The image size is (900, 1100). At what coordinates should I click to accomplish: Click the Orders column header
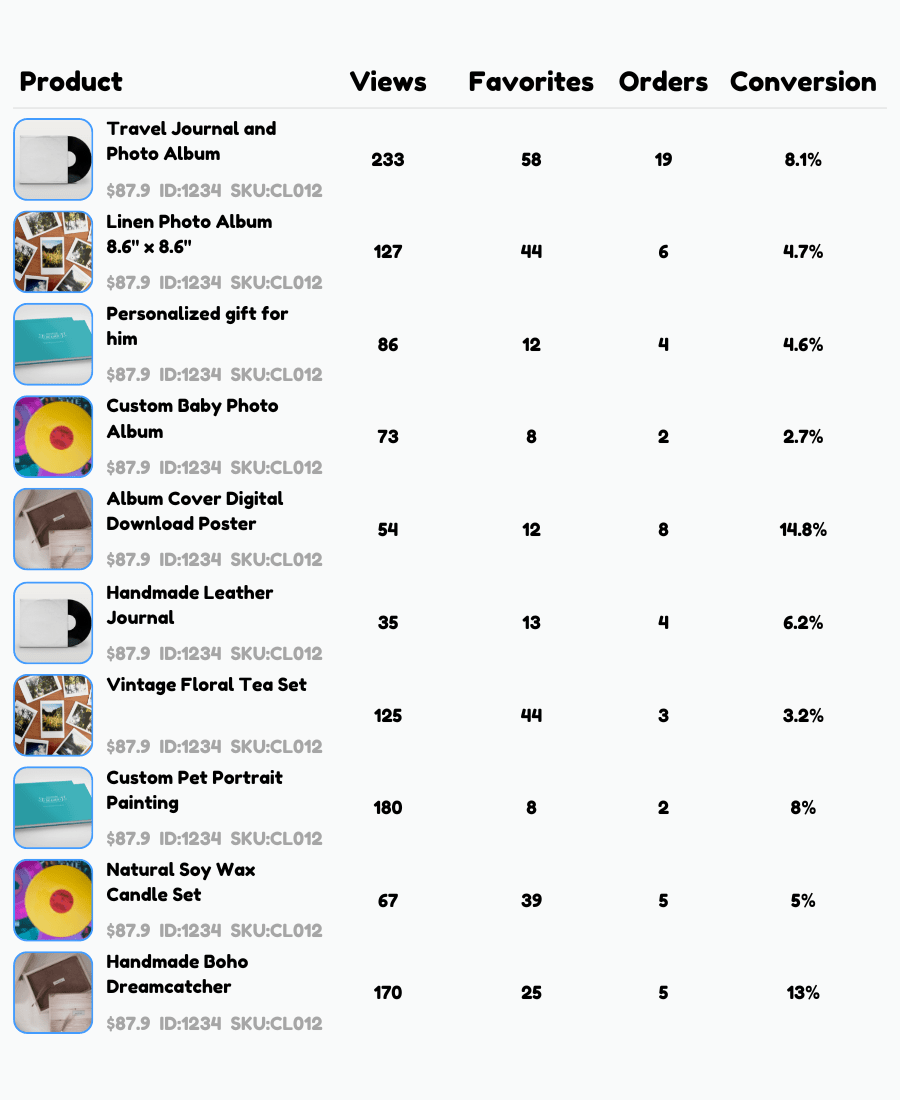(x=663, y=82)
